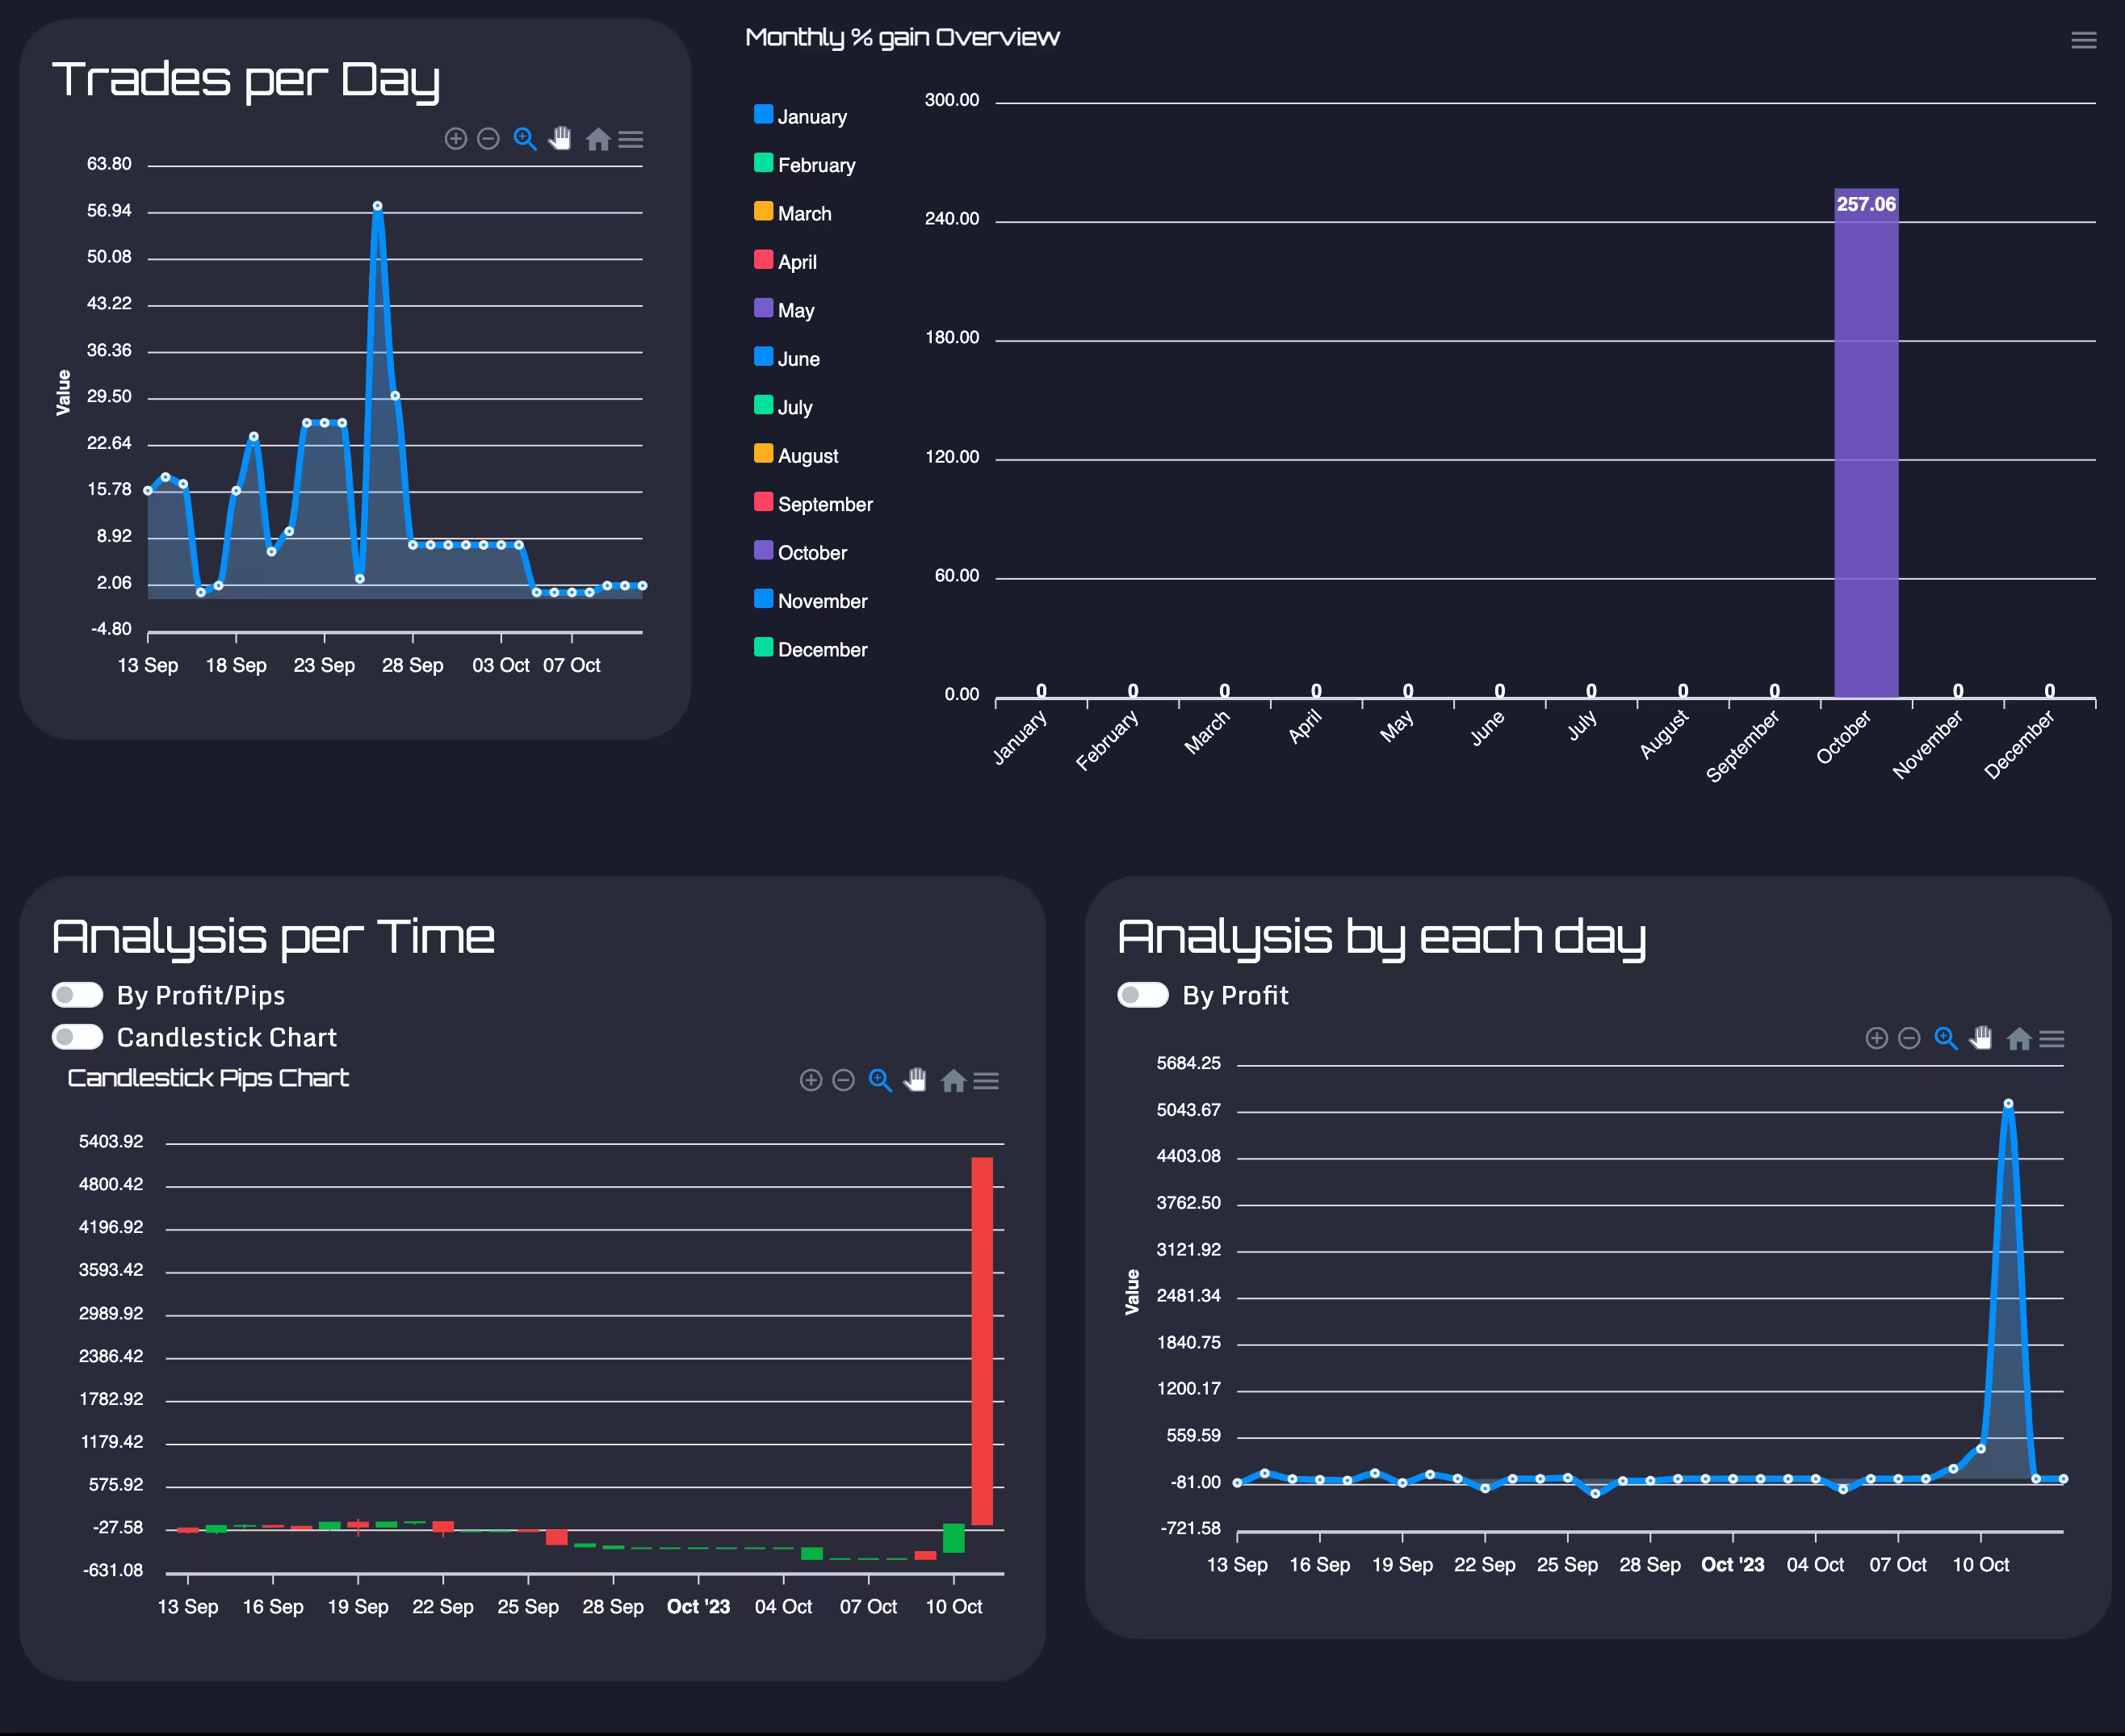The width and height of the screenshot is (2125, 1736).
Task: Open hamburger menu on Trades per Day chart
Action: [x=631, y=139]
